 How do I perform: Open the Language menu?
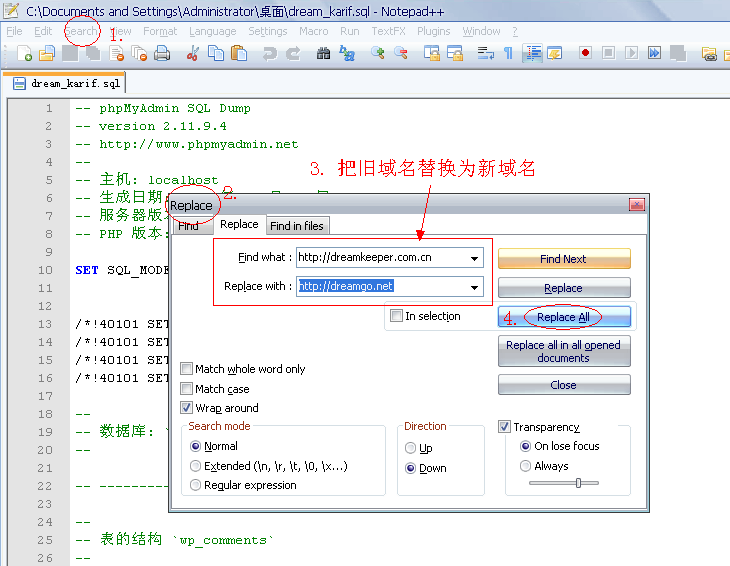212,31
